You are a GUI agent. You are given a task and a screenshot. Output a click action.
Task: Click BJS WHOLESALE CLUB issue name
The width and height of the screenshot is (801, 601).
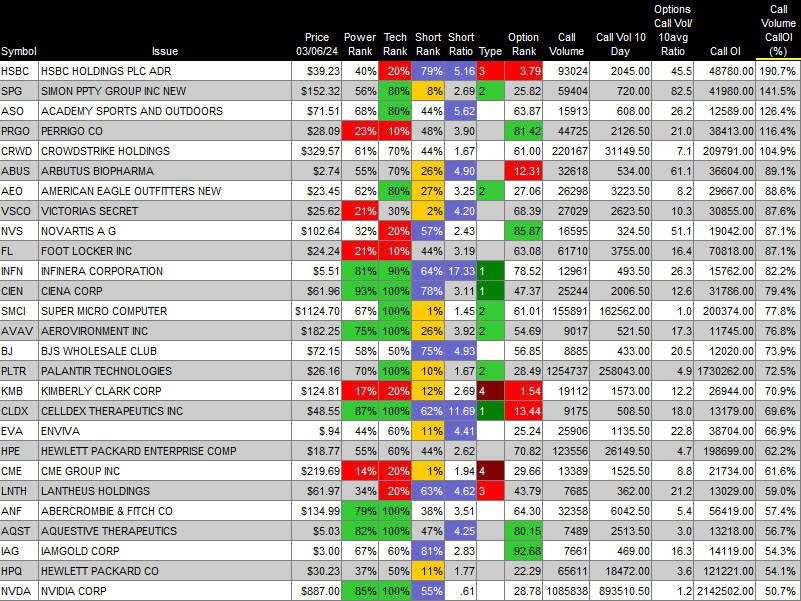99,351
